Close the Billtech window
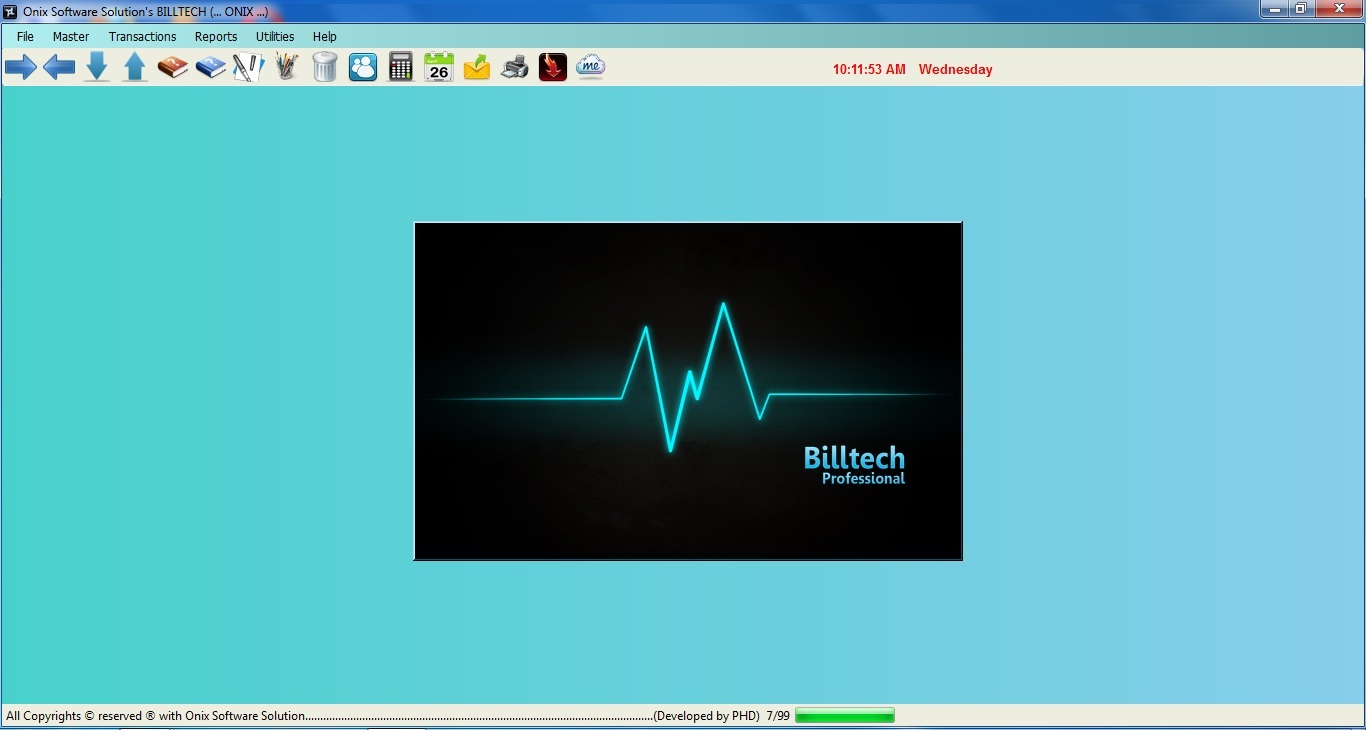 (x=1338, y=9)
